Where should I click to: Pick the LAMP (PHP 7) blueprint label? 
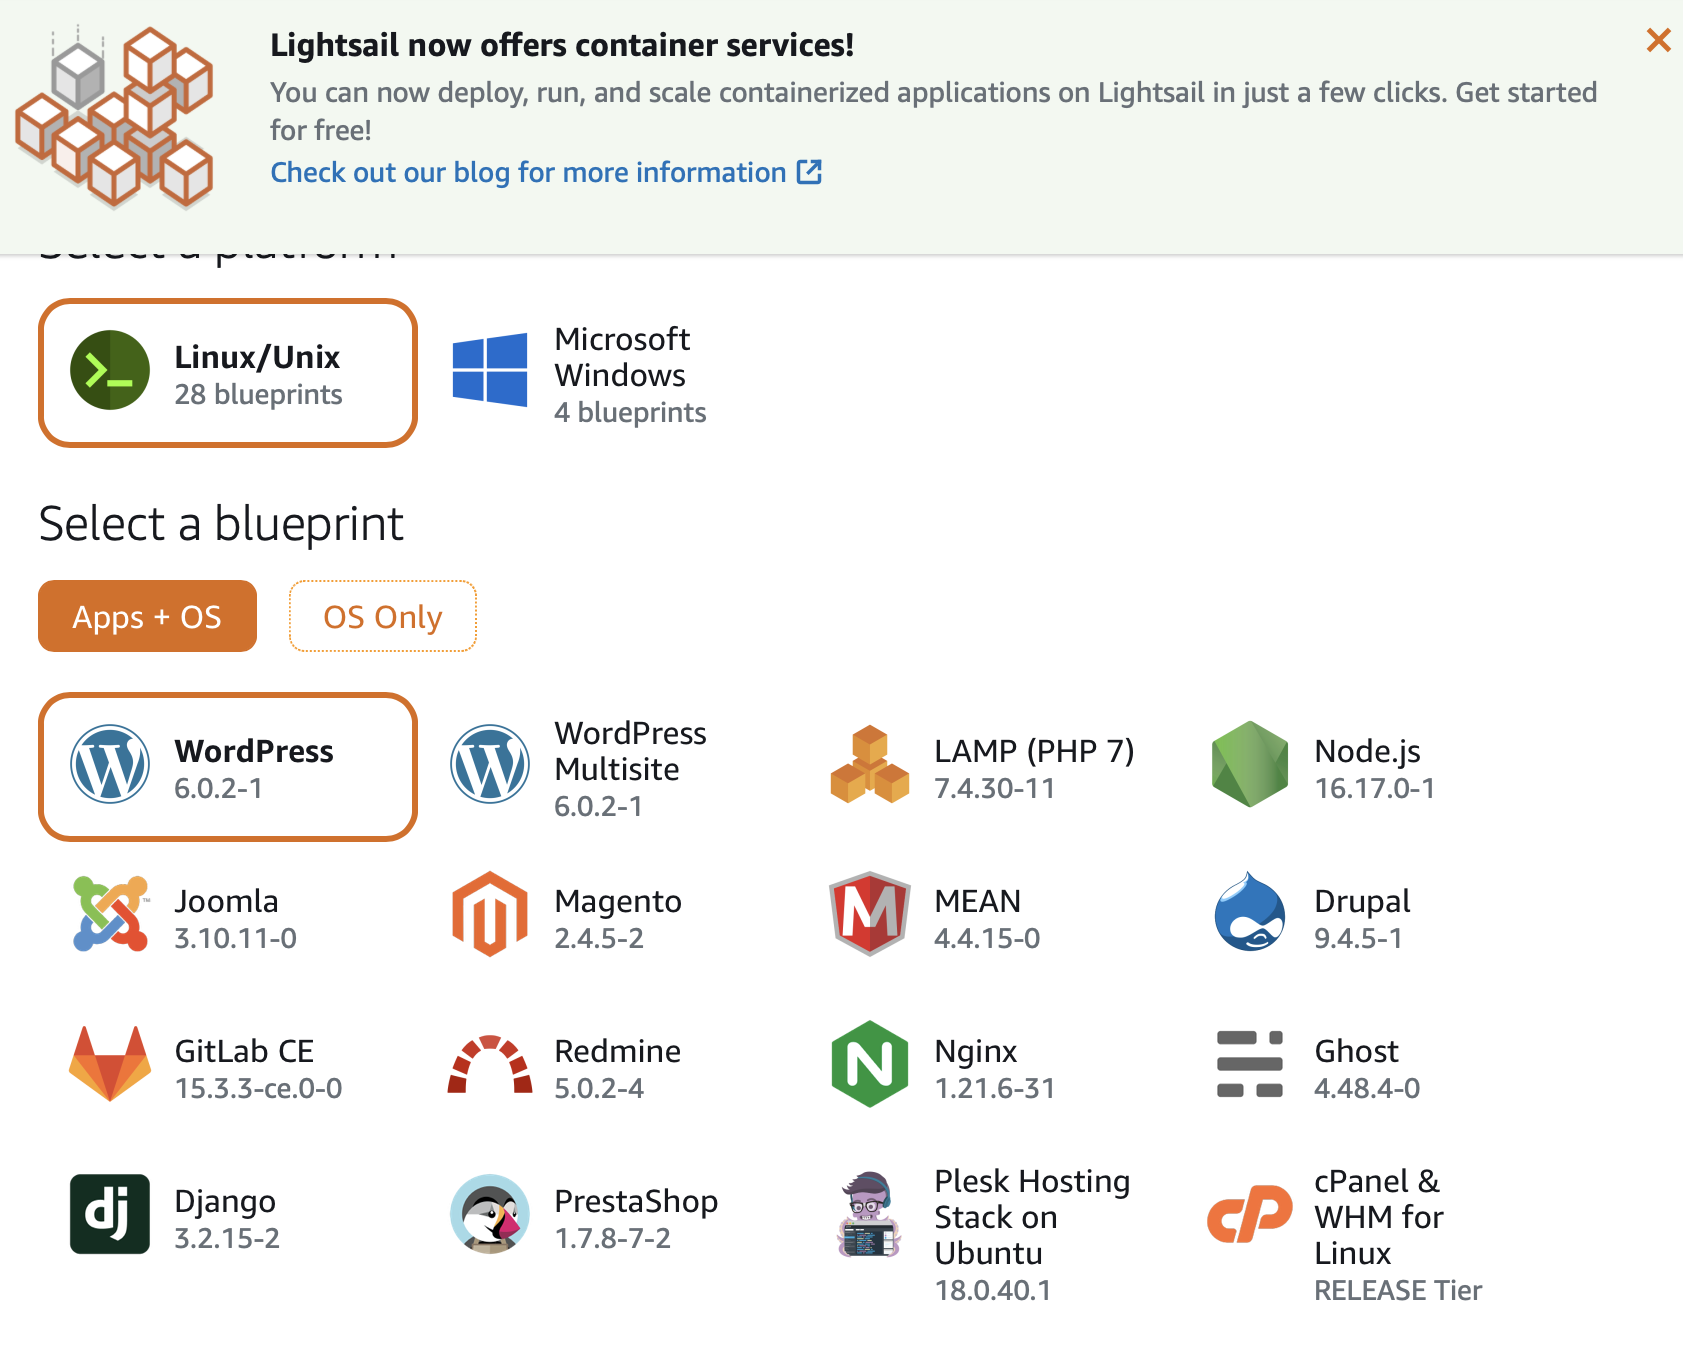pos(1034,751)
